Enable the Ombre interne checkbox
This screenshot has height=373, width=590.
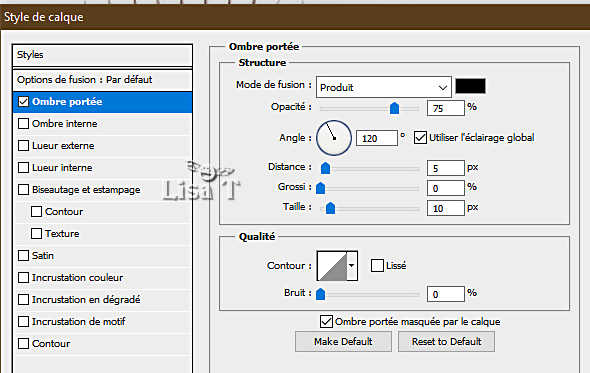(23, 123)
